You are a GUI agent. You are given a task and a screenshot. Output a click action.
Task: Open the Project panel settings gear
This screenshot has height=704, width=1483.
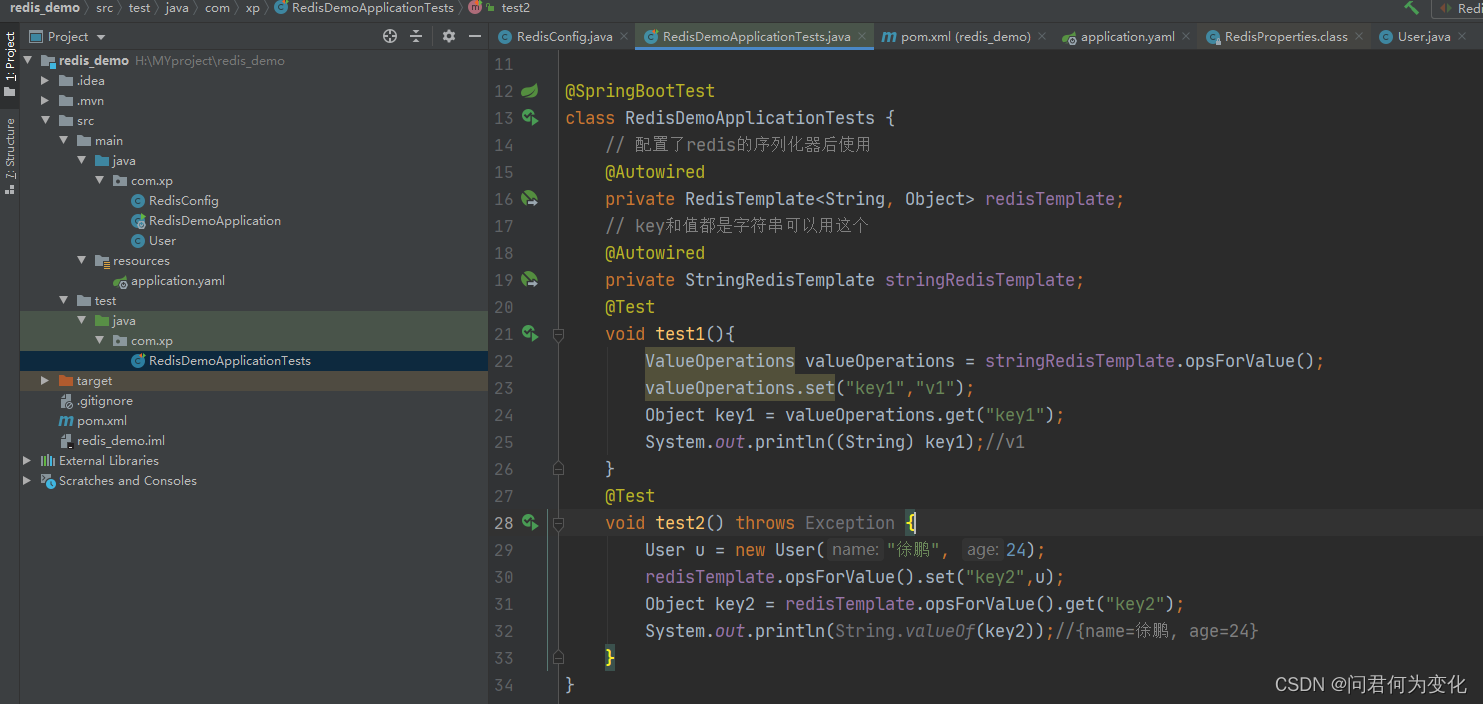coord(449,36)
